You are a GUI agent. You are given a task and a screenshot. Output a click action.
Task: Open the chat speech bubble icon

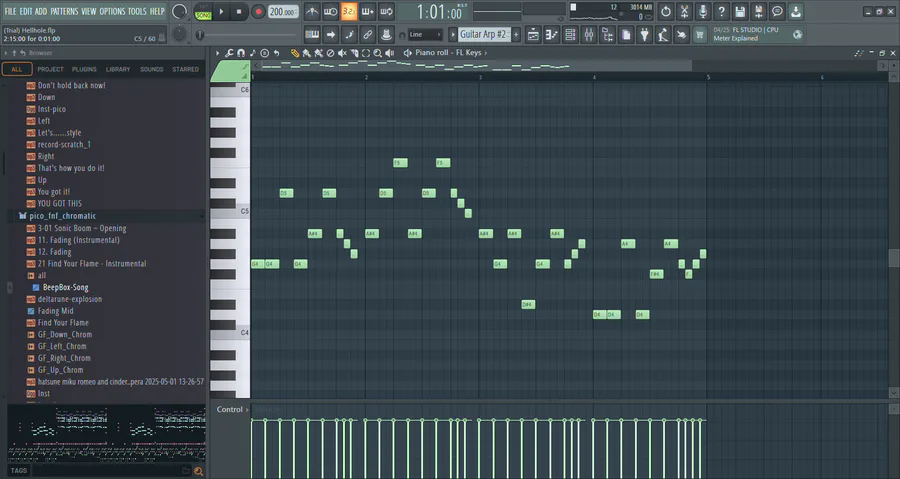[777, 11]
